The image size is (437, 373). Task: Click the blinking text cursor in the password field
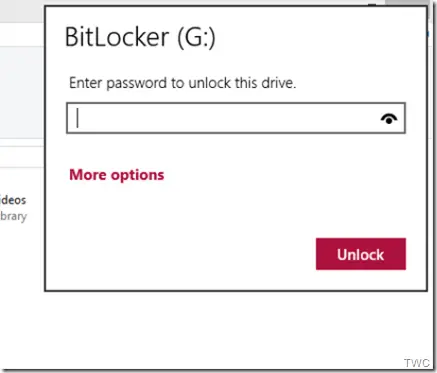click(x=78, y=118)
